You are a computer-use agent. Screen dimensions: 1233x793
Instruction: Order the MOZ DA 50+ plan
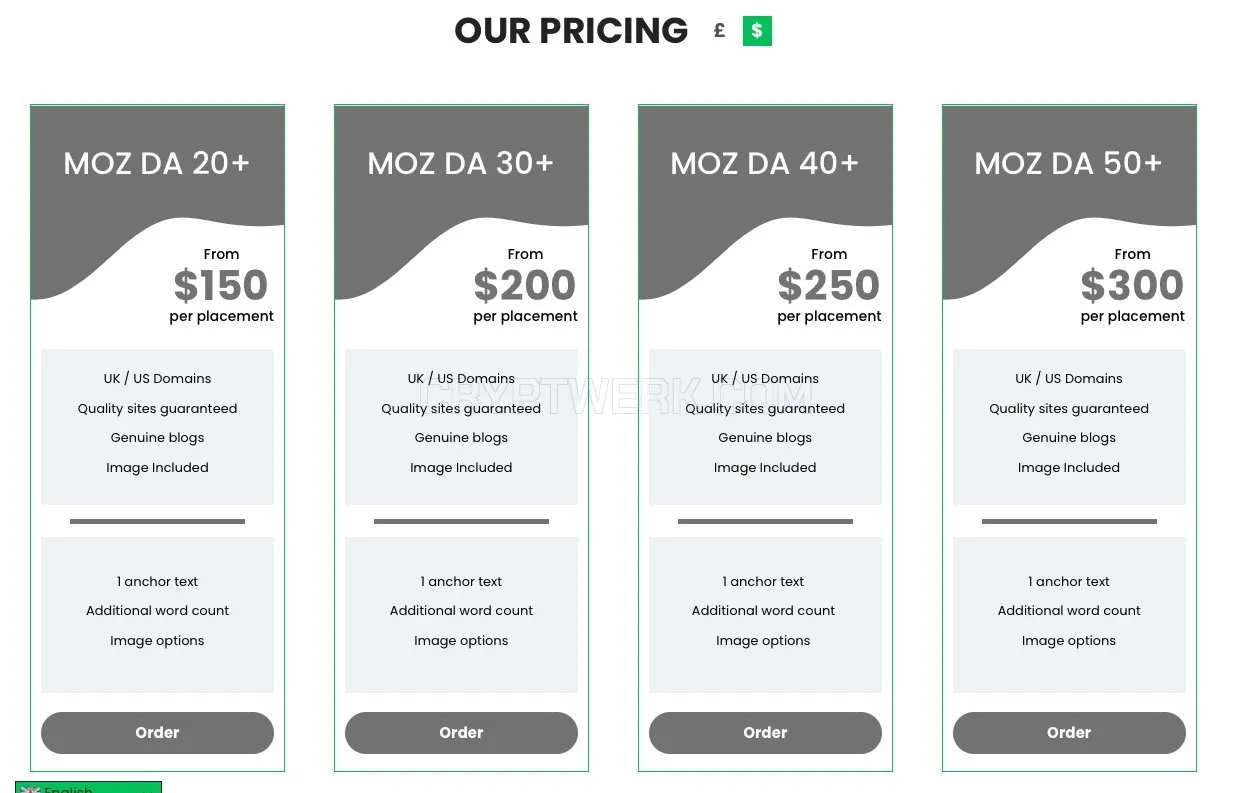(x=1069, y=733)
